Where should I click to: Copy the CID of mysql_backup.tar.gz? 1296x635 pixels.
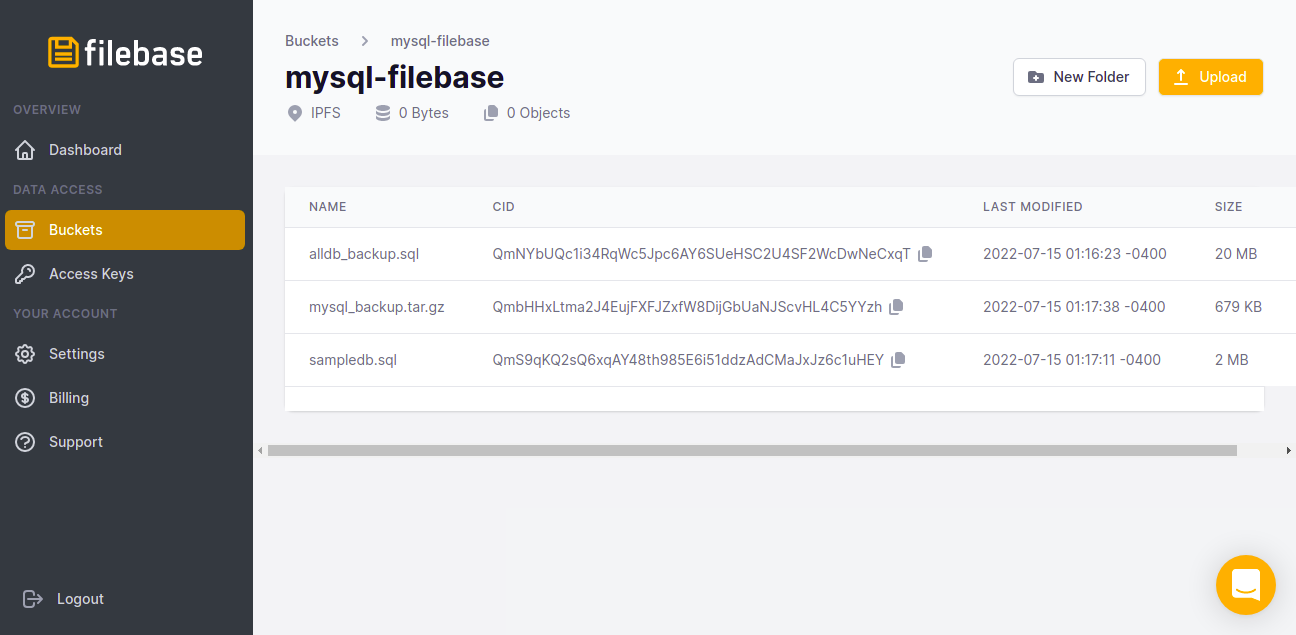click(896, 307)
